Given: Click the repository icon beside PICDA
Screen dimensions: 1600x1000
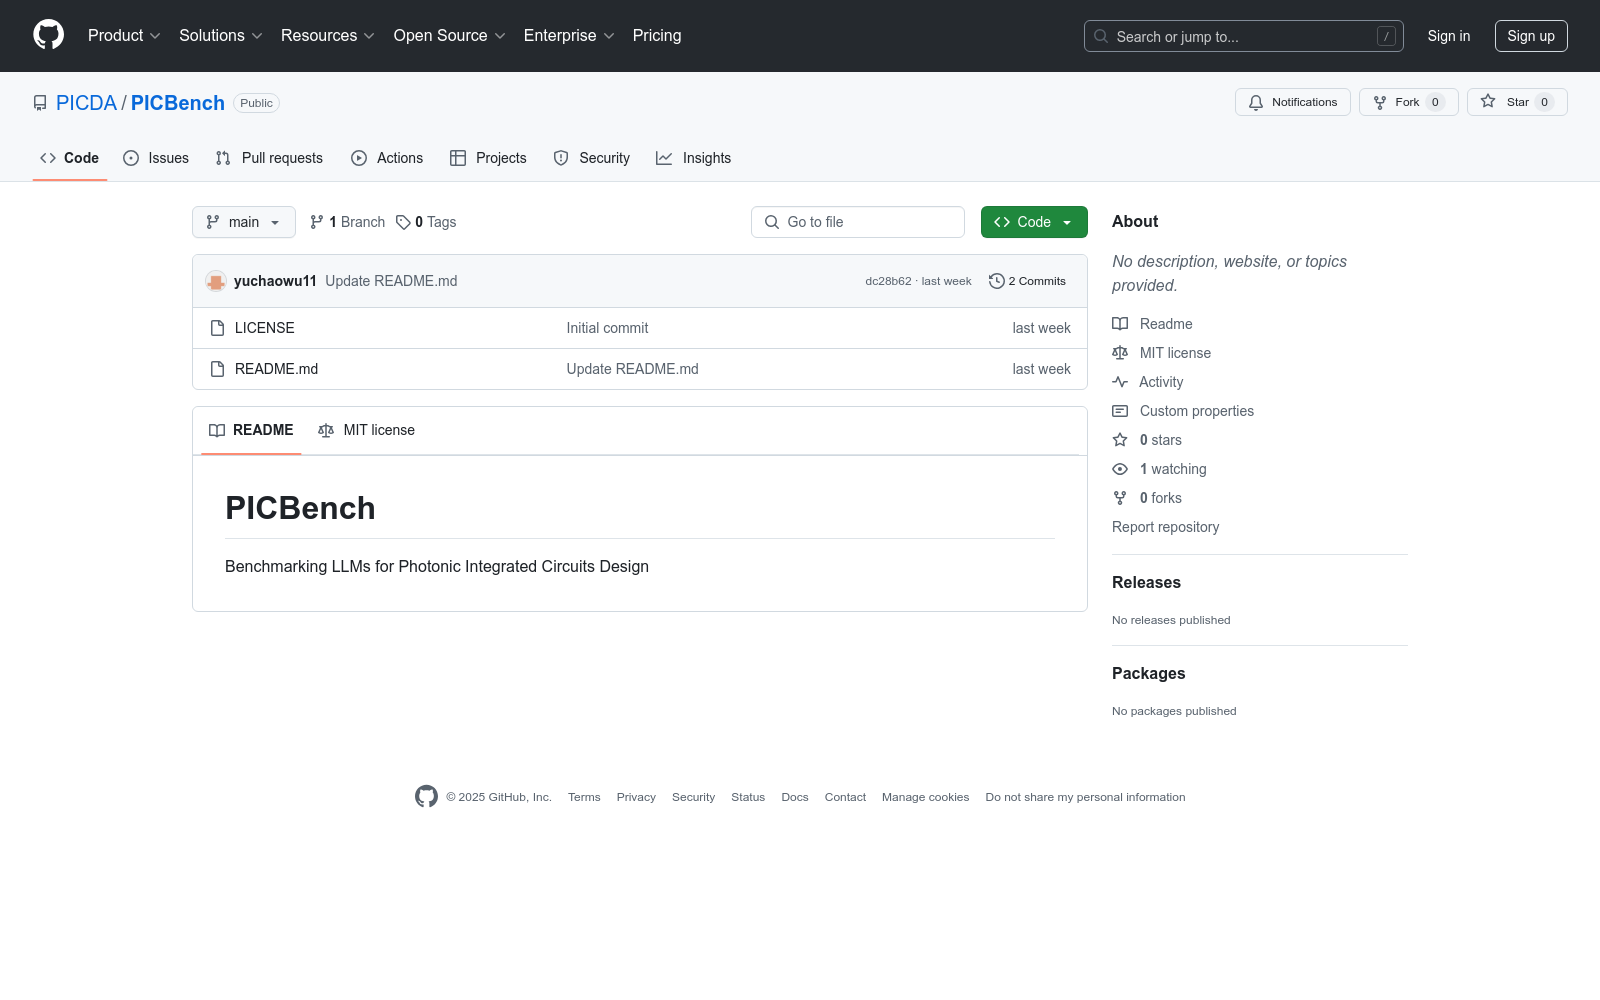Looking at the screenshot, I should click(x=40, y=103).
